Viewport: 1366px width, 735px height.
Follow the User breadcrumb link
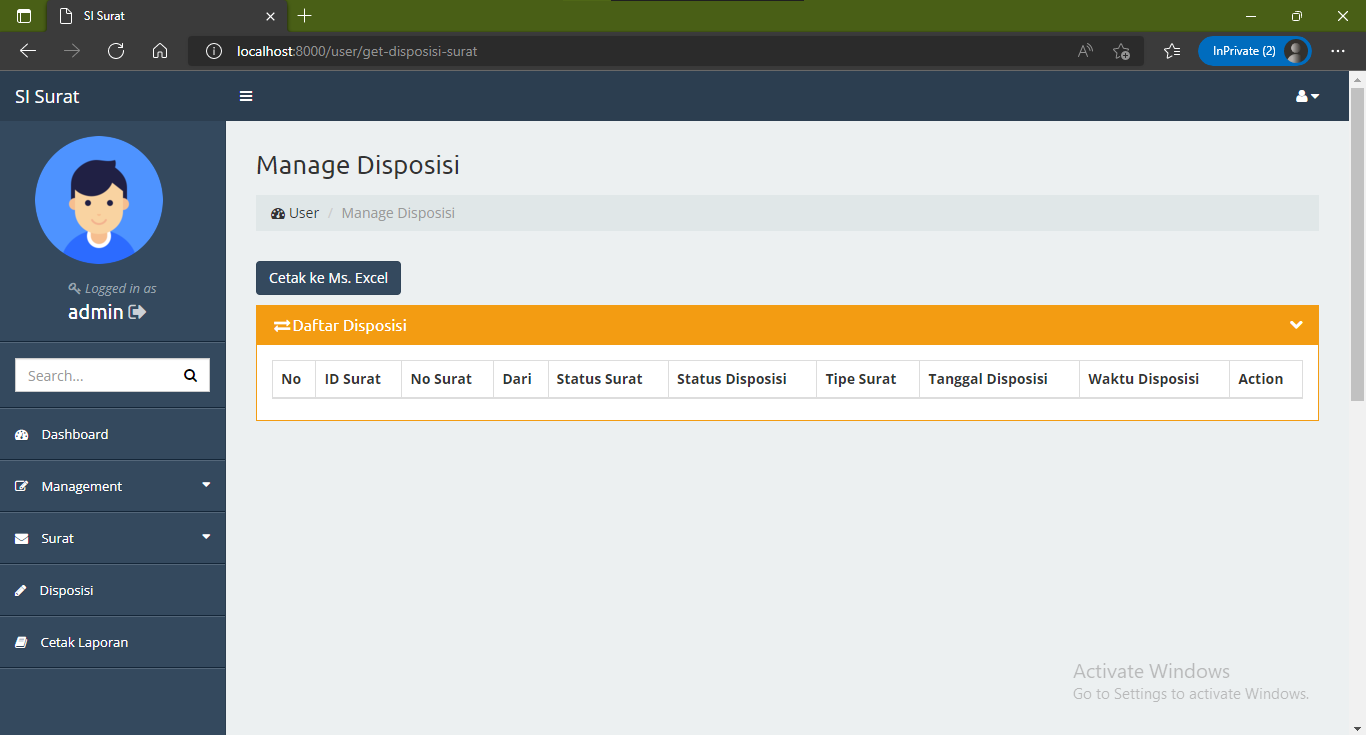[302, 213]
